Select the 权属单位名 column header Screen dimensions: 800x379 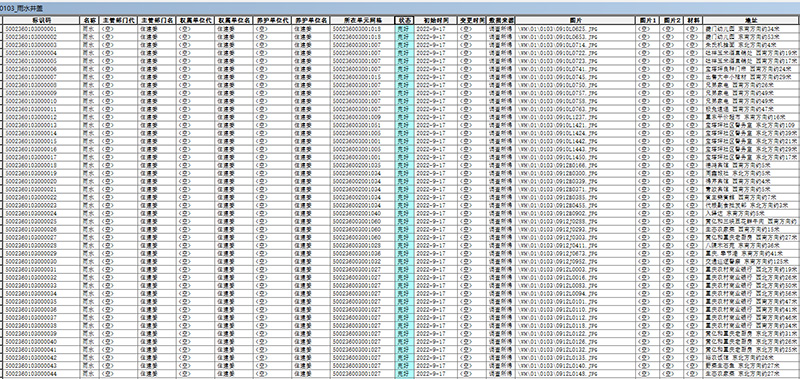click(234, 20)
